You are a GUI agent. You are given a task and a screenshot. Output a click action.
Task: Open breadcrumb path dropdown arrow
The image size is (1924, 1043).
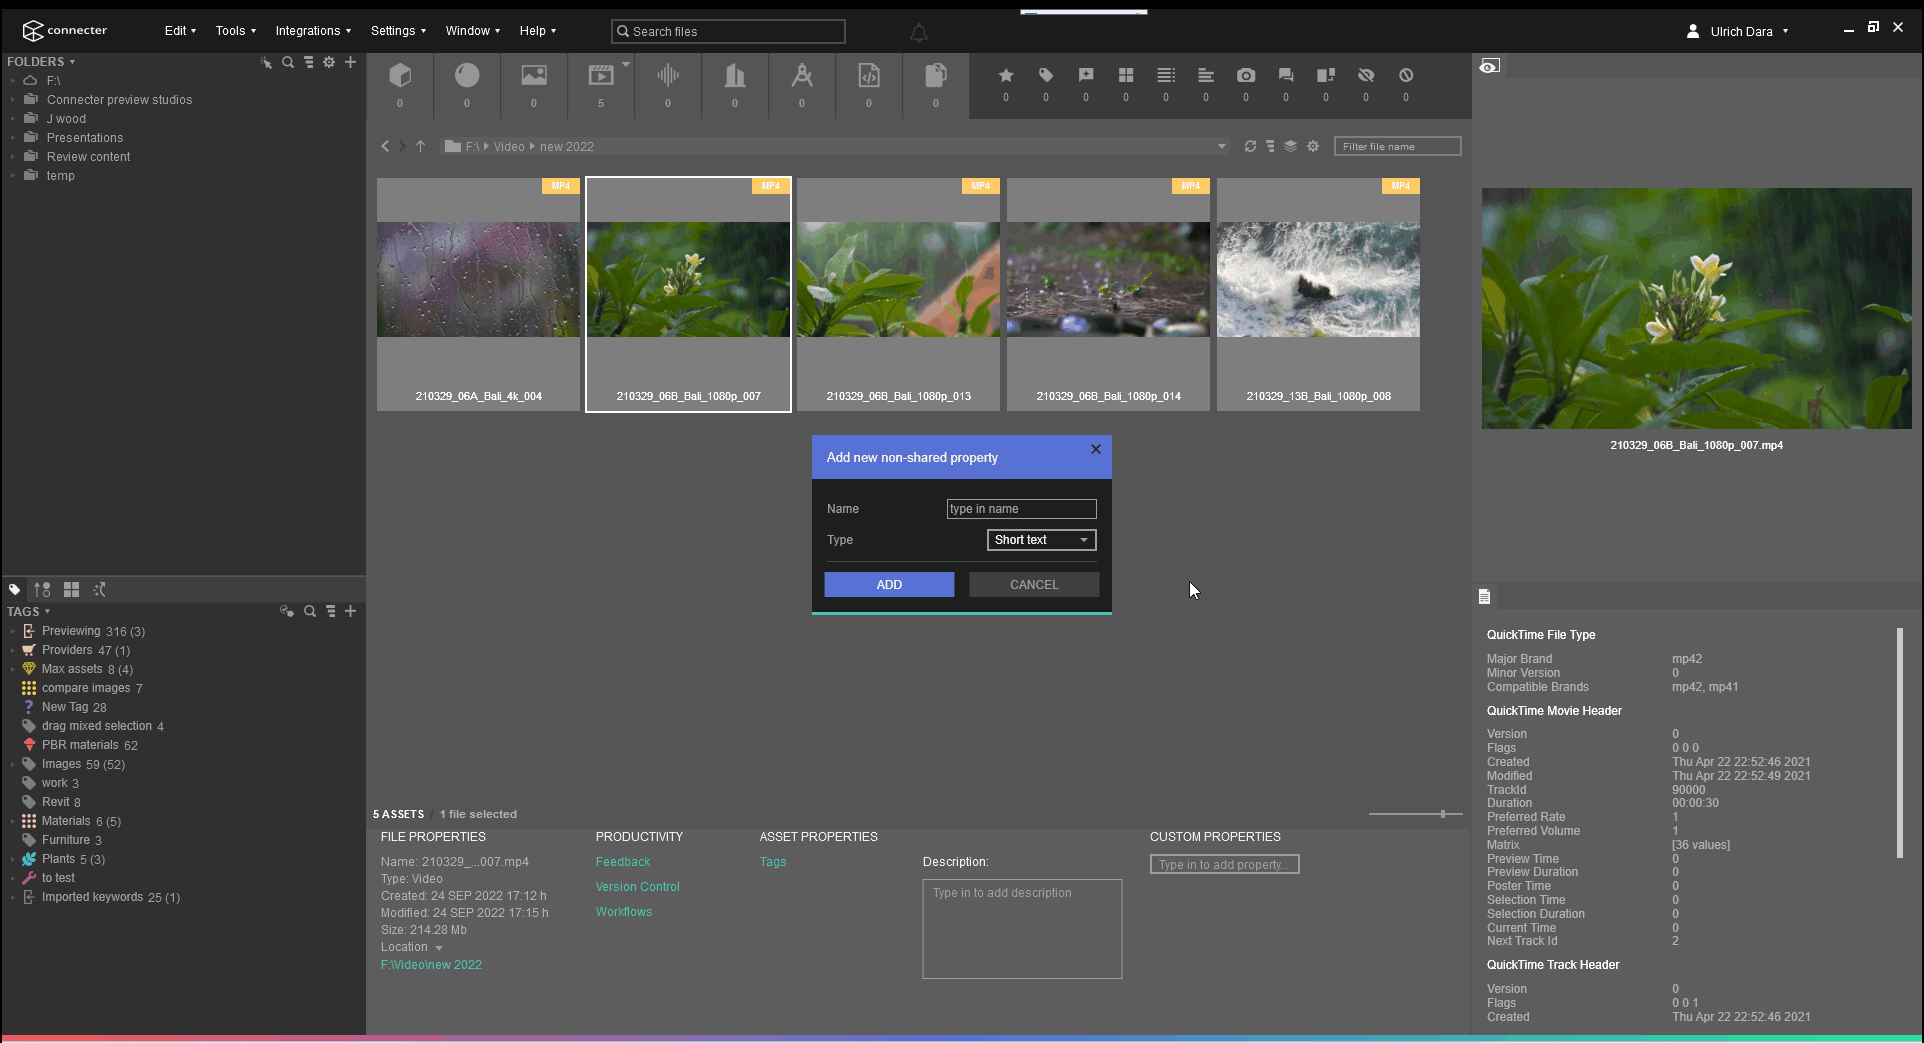1222,146
